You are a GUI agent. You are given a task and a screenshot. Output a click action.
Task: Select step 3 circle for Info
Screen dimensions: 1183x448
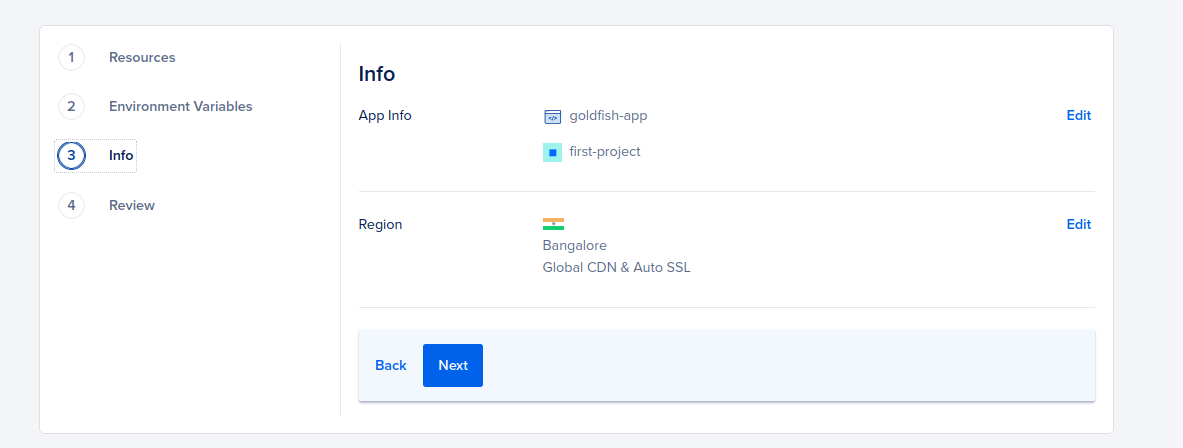71,156
